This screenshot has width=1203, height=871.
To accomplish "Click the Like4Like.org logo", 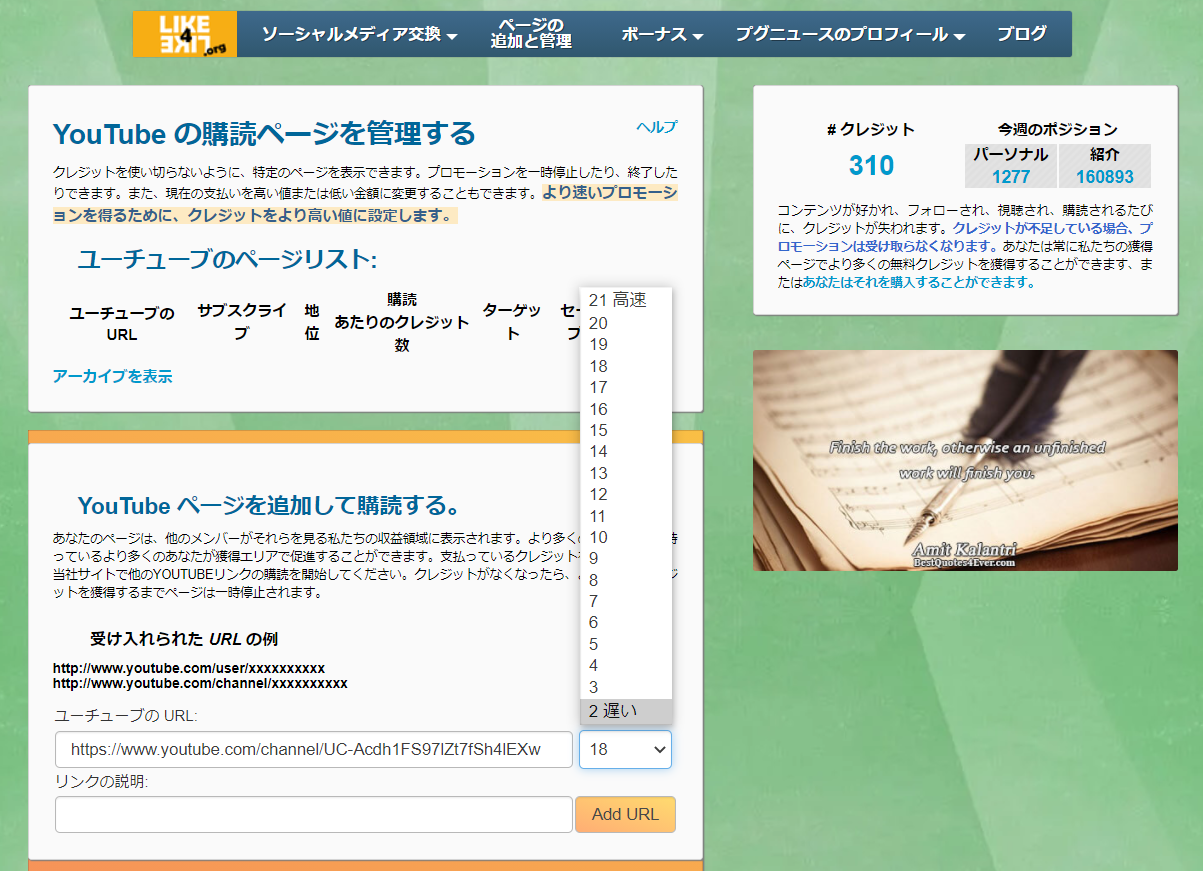I will coord(185,34).
